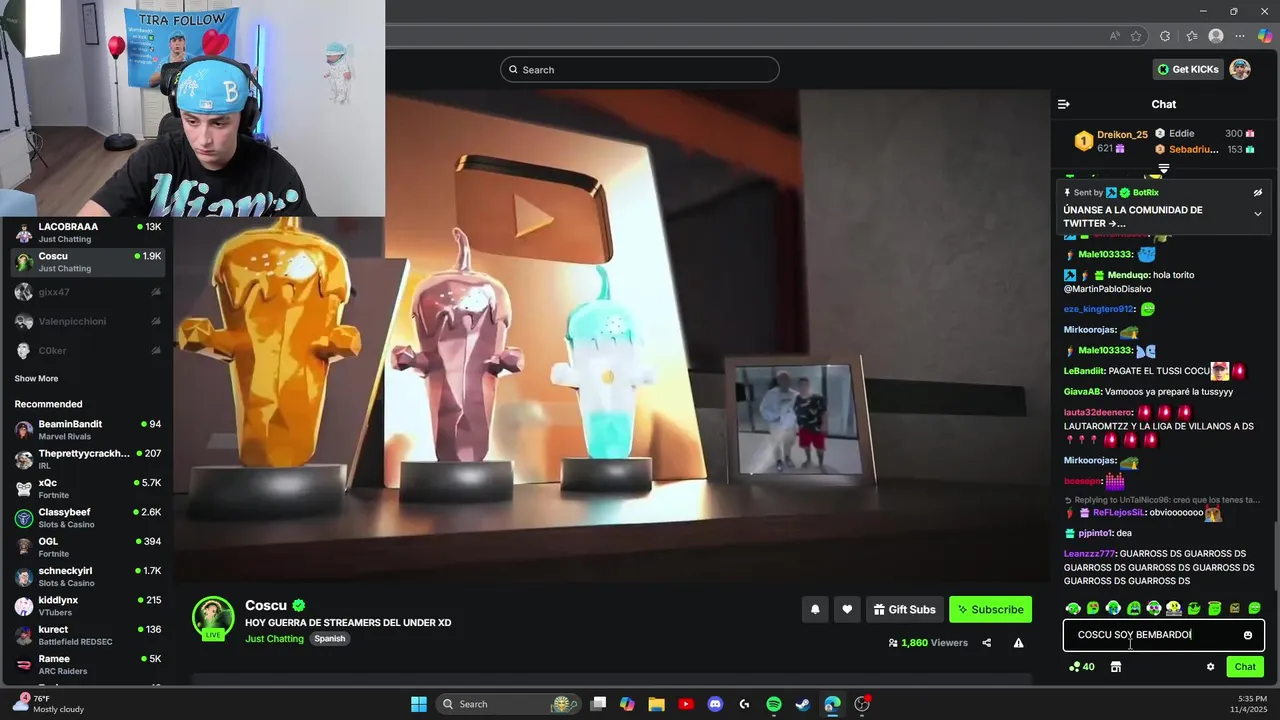This screenshot has width=1280, height=720.
Task: Send message with green Chat button
Action: 1245,667
